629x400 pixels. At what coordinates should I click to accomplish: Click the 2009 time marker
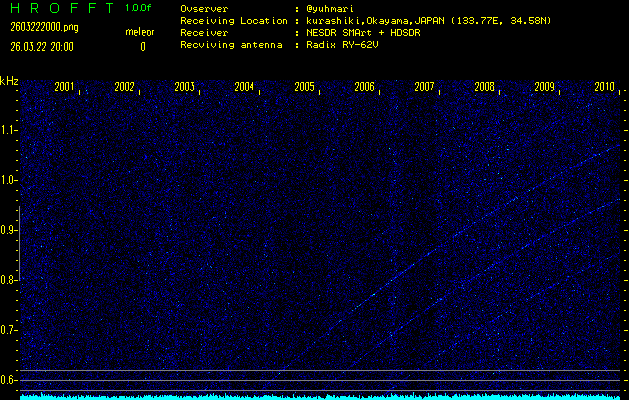pyautogui.click(x=544, y=87)
